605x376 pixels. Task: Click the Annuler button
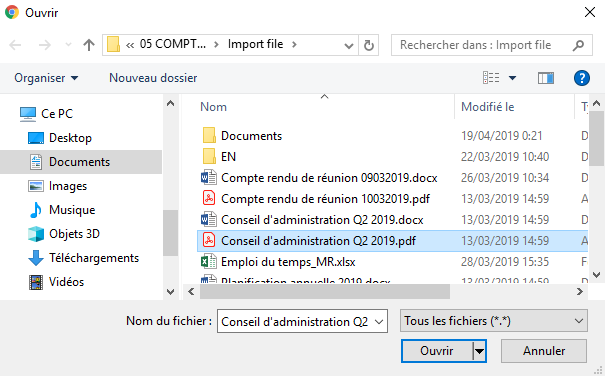tap(544, 351)
